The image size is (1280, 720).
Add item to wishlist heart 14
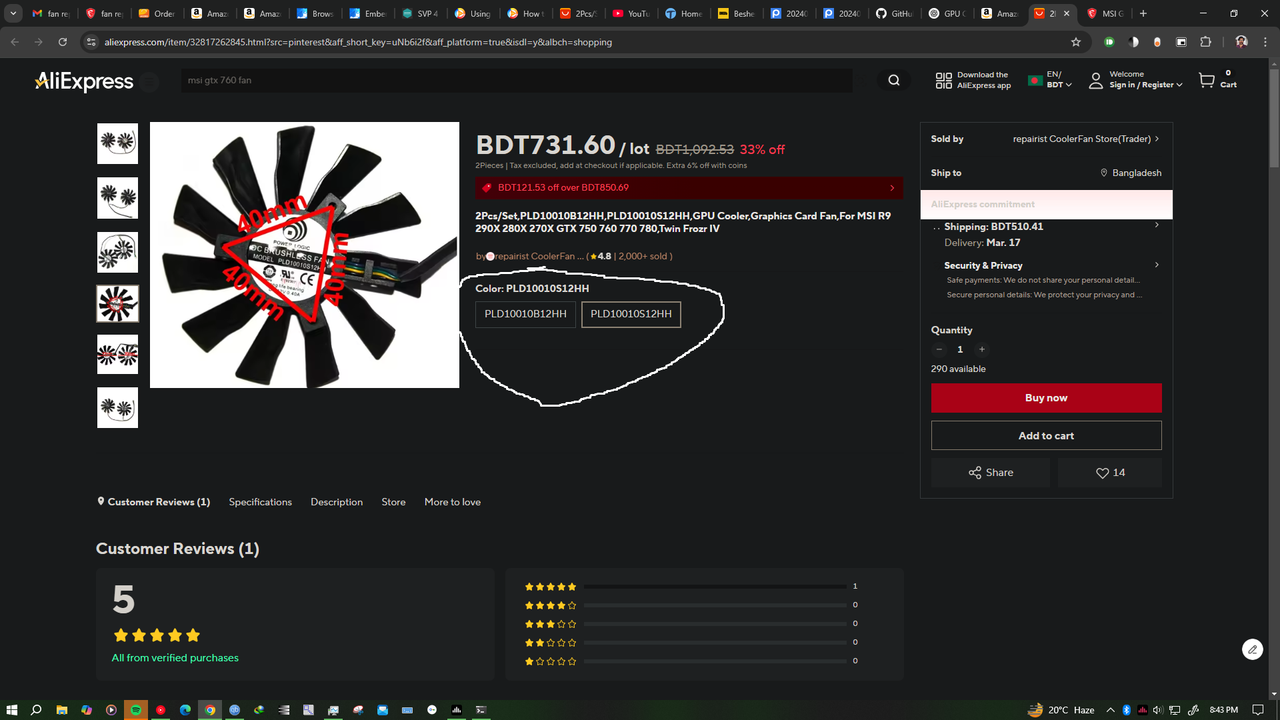coord(1110,473)
